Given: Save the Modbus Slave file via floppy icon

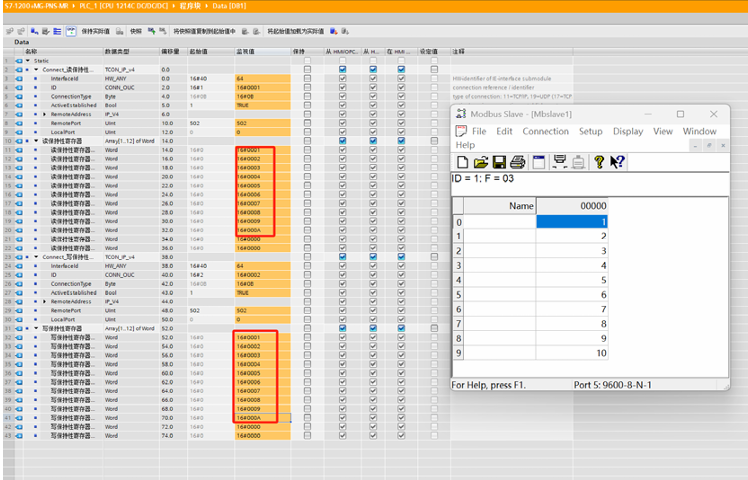Looking at the screenshot, I should [x=498, y=162].
